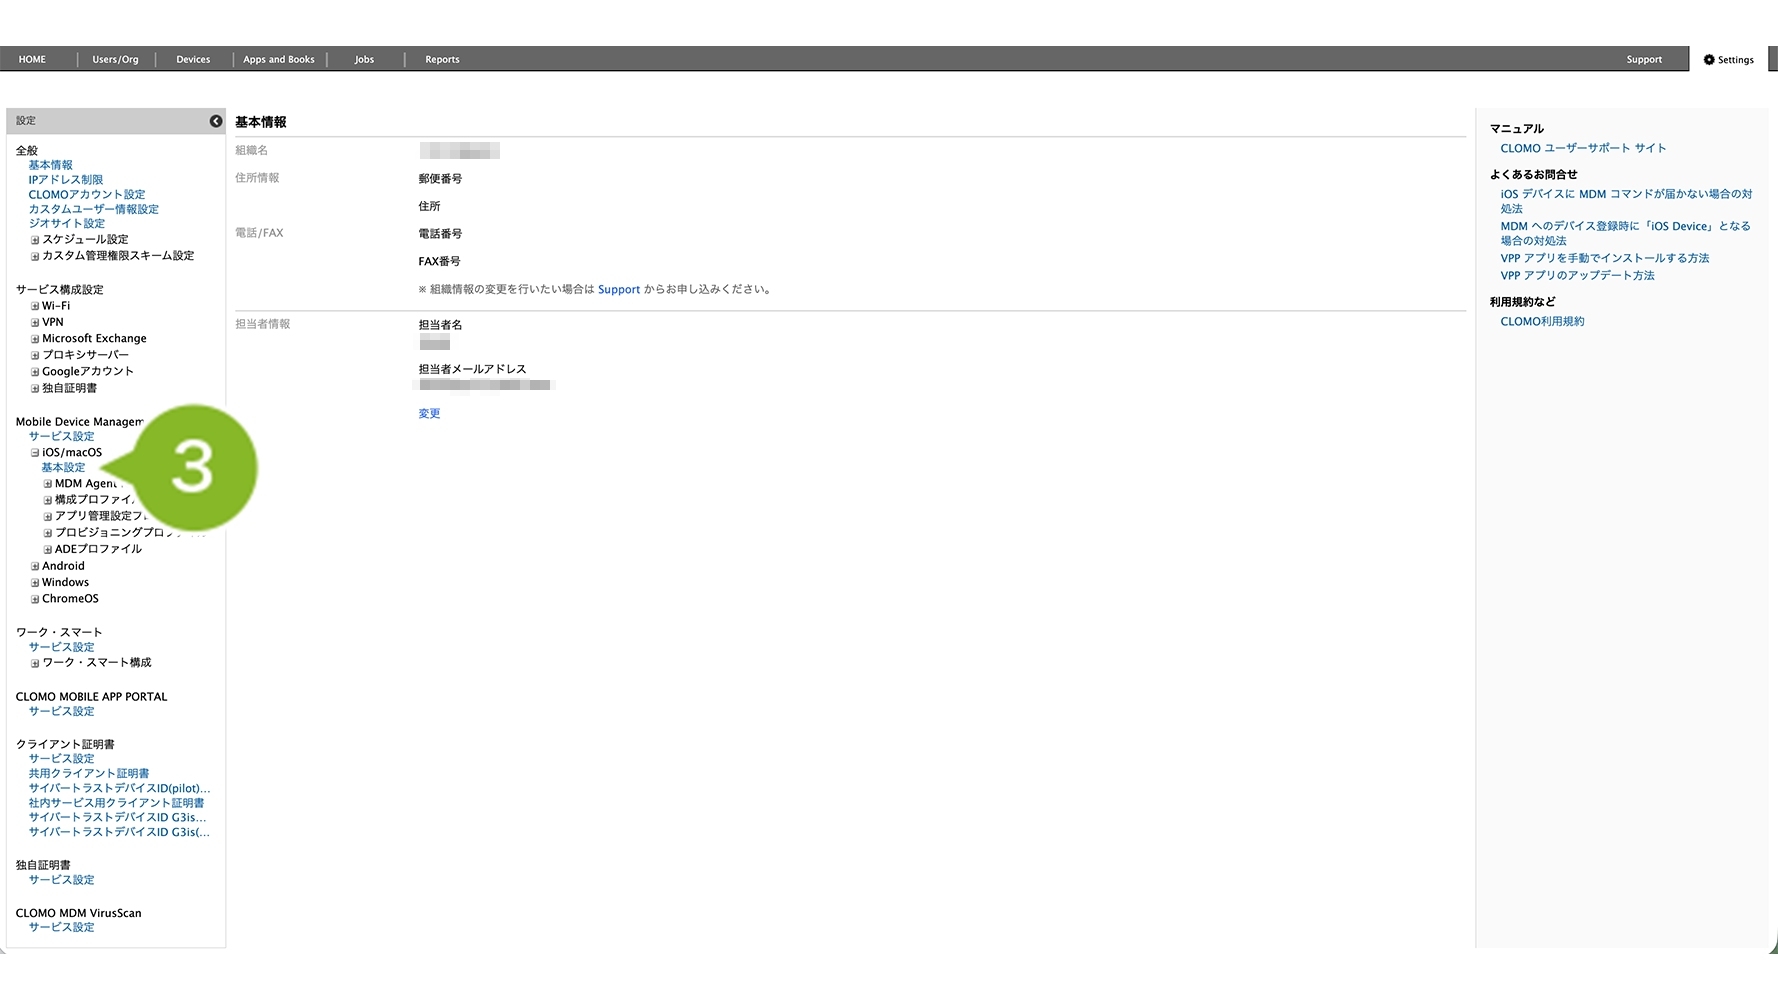Click the Settings gear icon

[x=1709, y=60]
